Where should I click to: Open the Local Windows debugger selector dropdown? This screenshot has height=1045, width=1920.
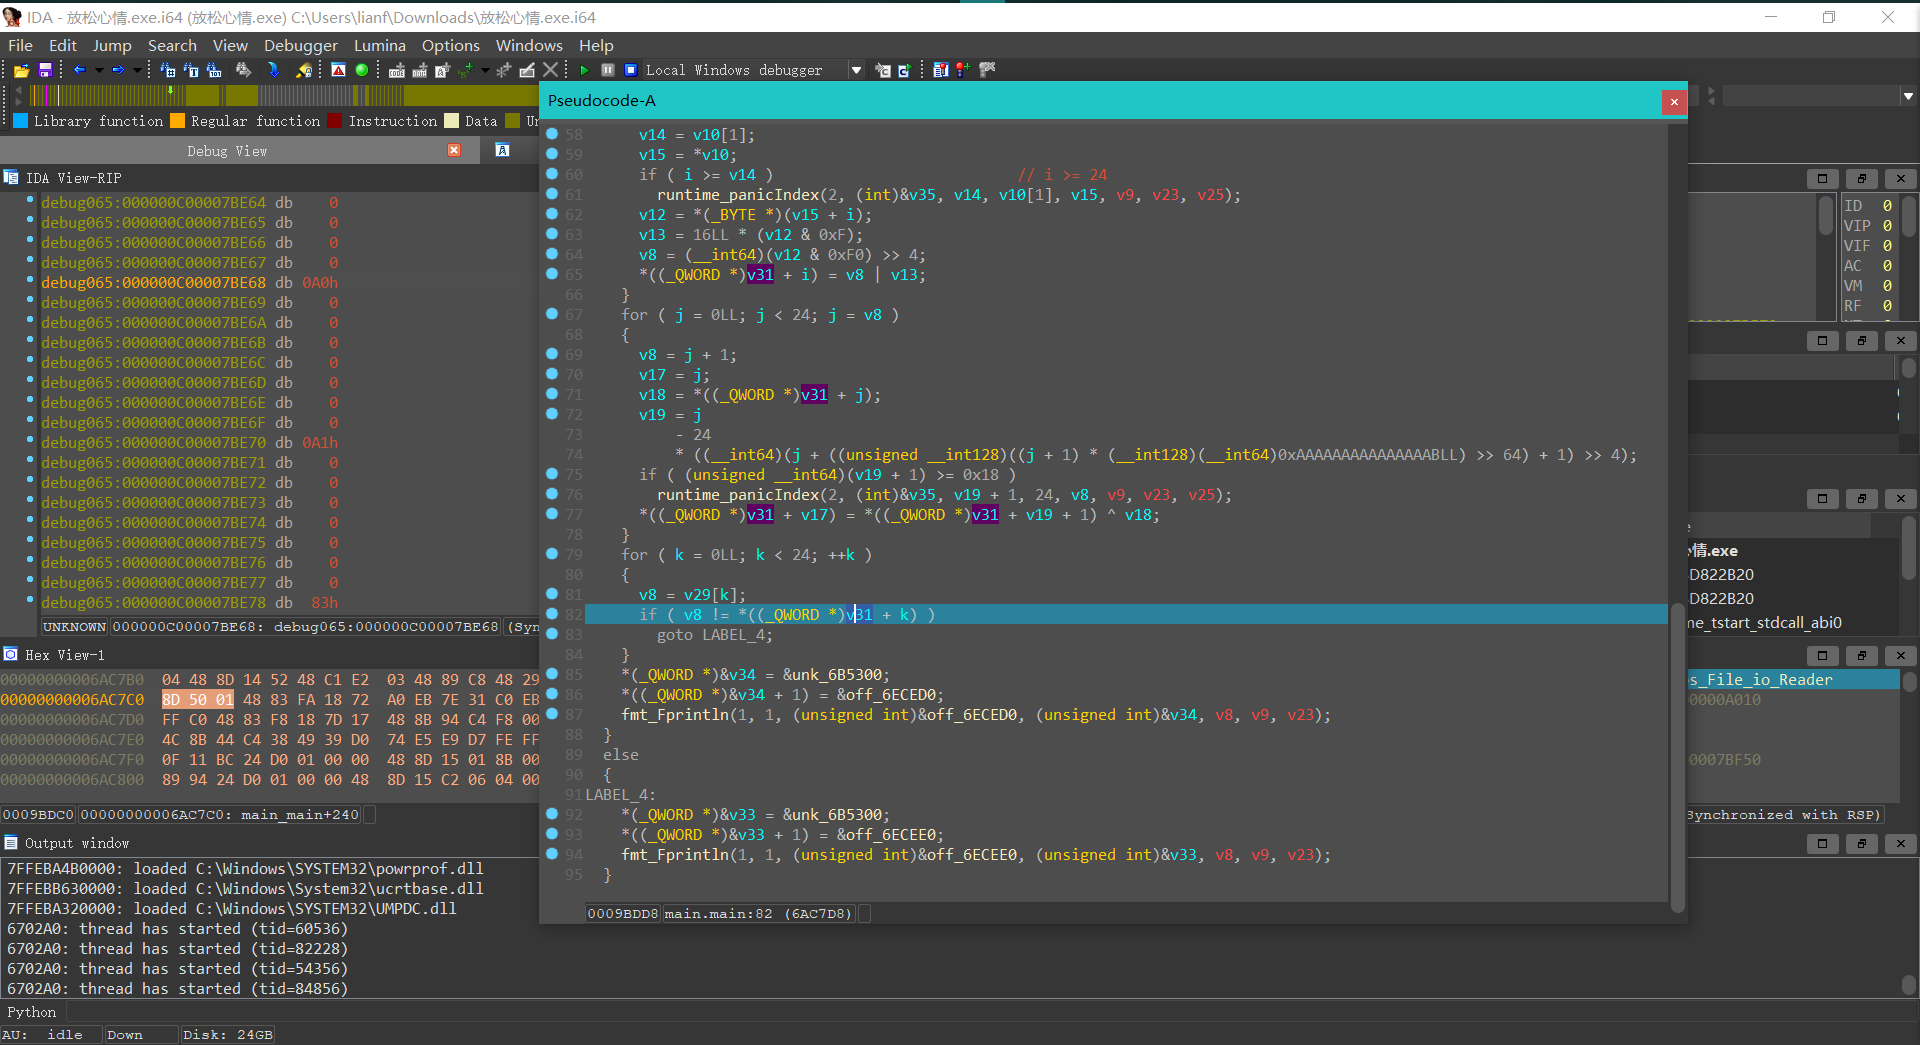[x=856, y=70]
